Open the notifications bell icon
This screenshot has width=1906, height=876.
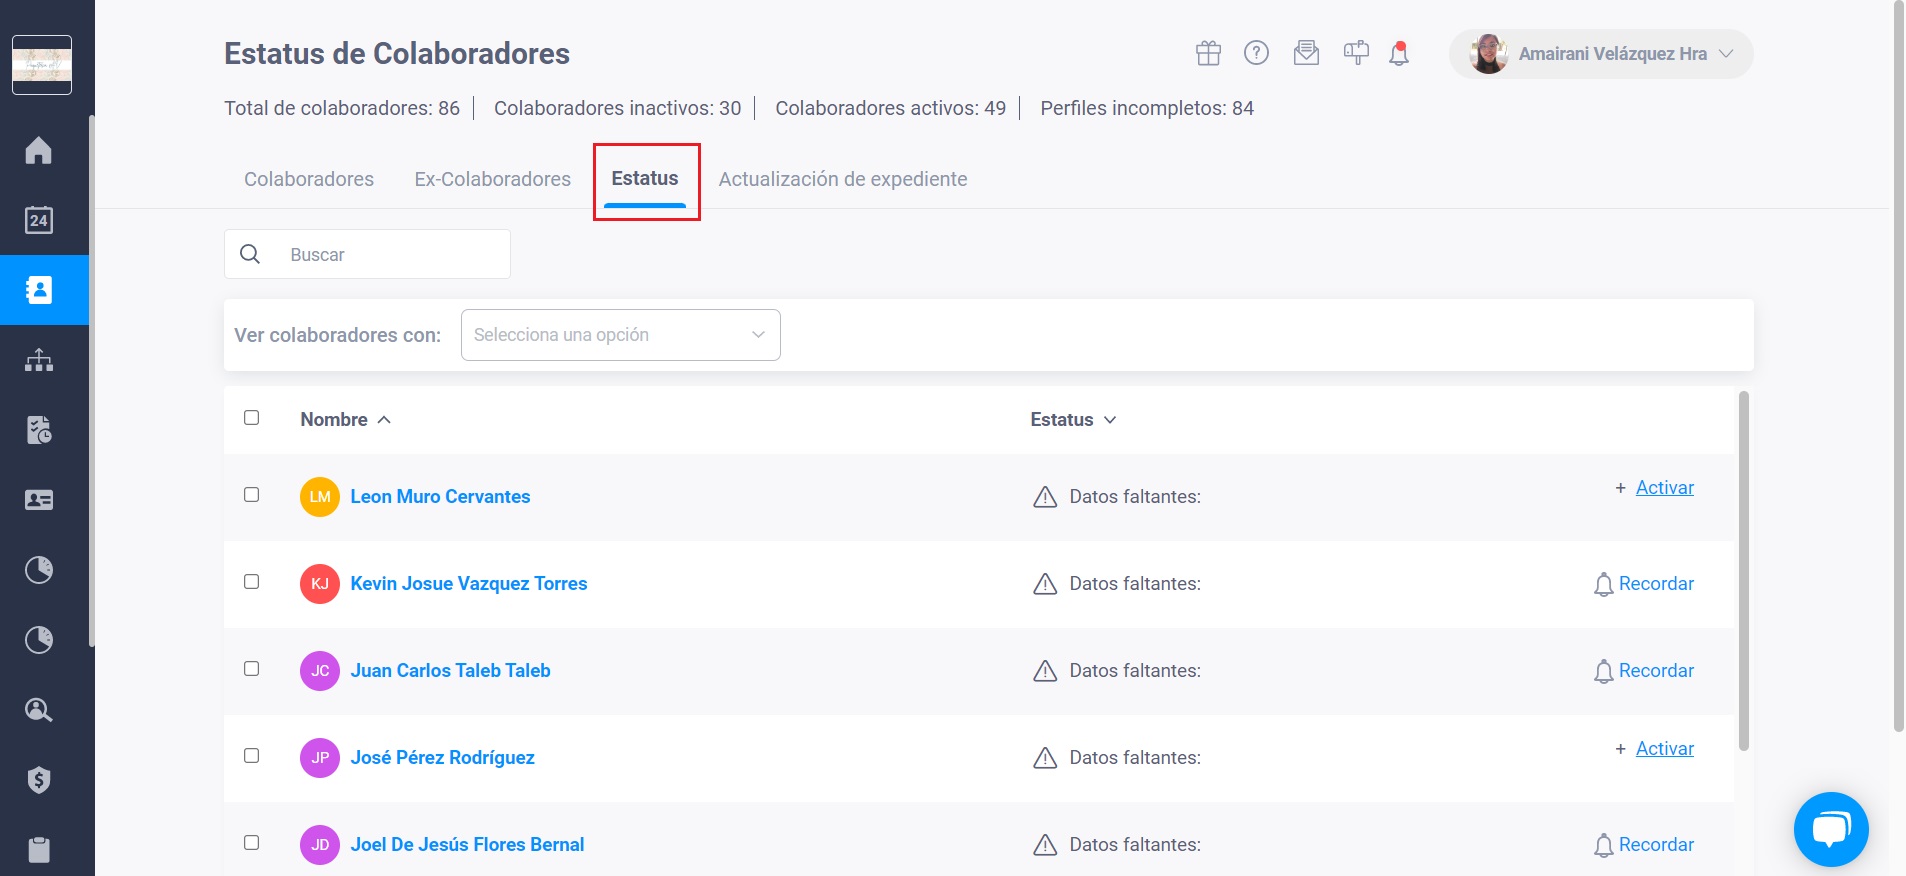[1399, 53]
